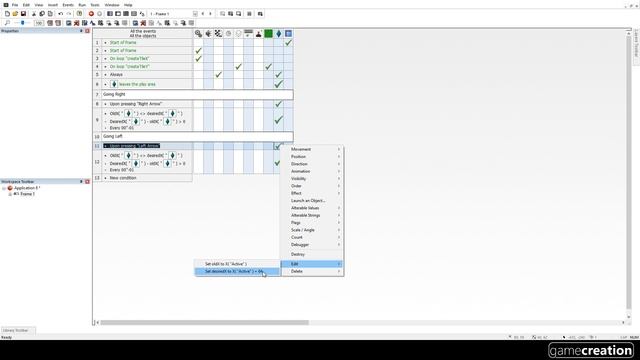Expand the Movement submenu

point(312,149)
